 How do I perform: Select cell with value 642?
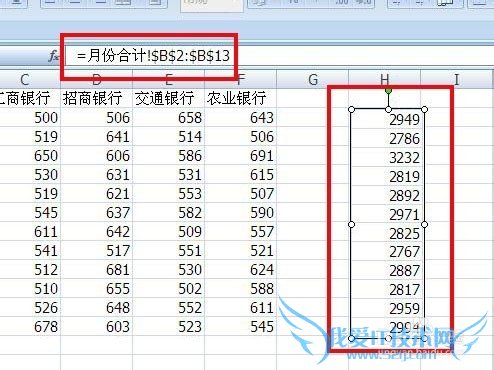point(97,231)
